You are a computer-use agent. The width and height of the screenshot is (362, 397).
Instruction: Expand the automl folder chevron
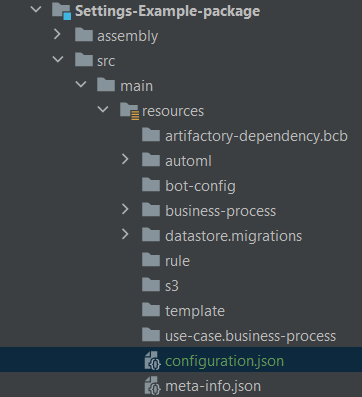click(x=125, y=159)
